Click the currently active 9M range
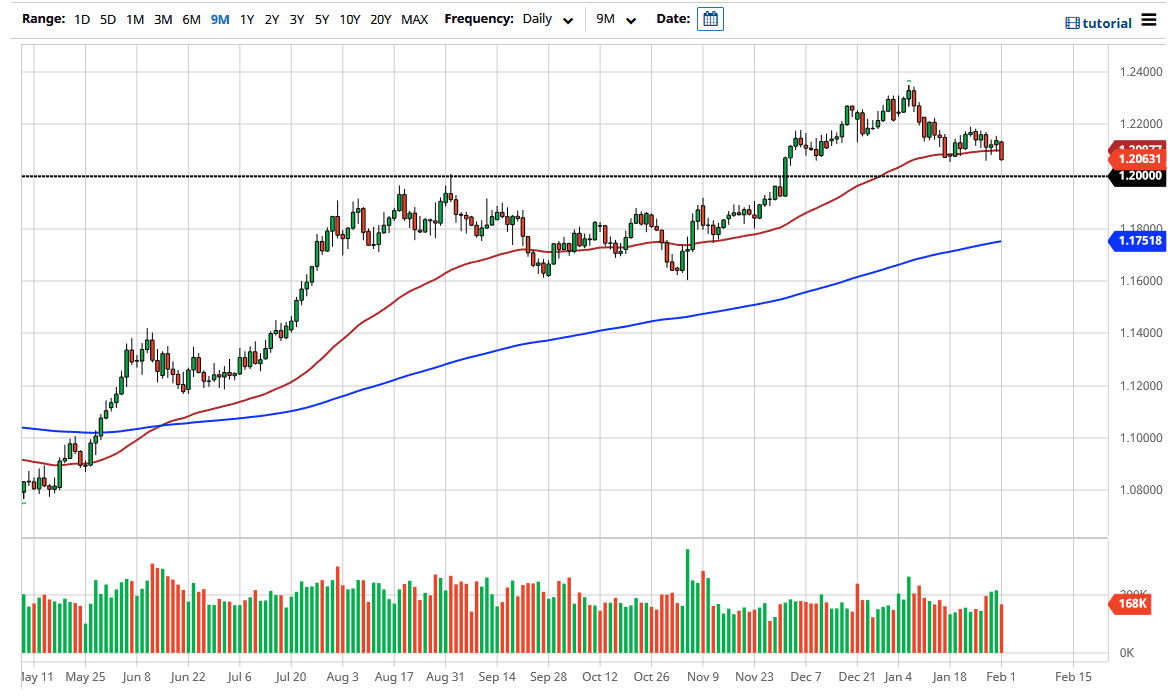 pyautogui.click(x=218, y=19)
